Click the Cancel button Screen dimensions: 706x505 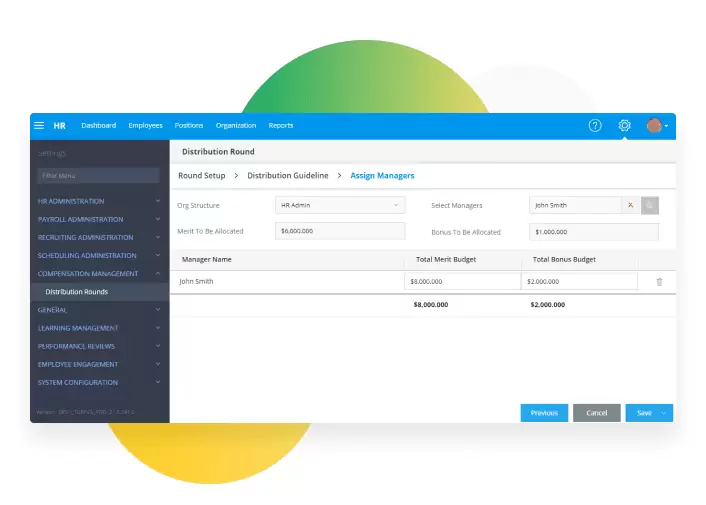click(x=597, y=413)
